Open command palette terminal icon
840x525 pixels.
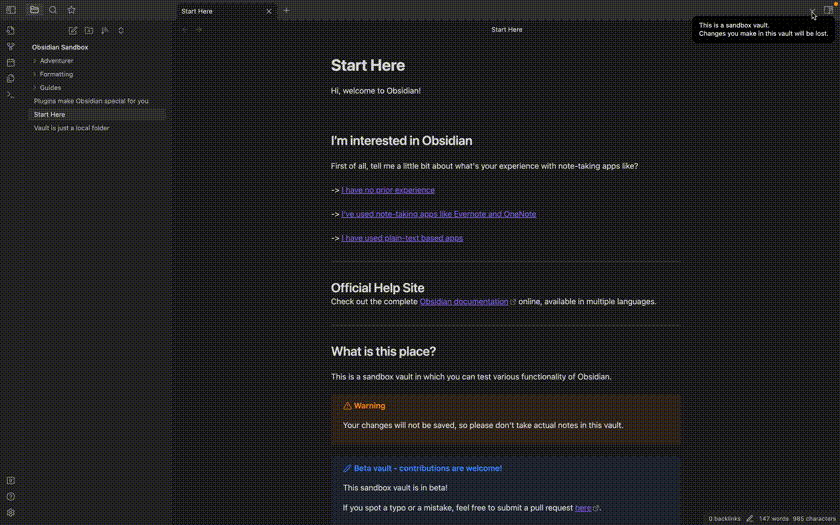click(x=11, y=95)
